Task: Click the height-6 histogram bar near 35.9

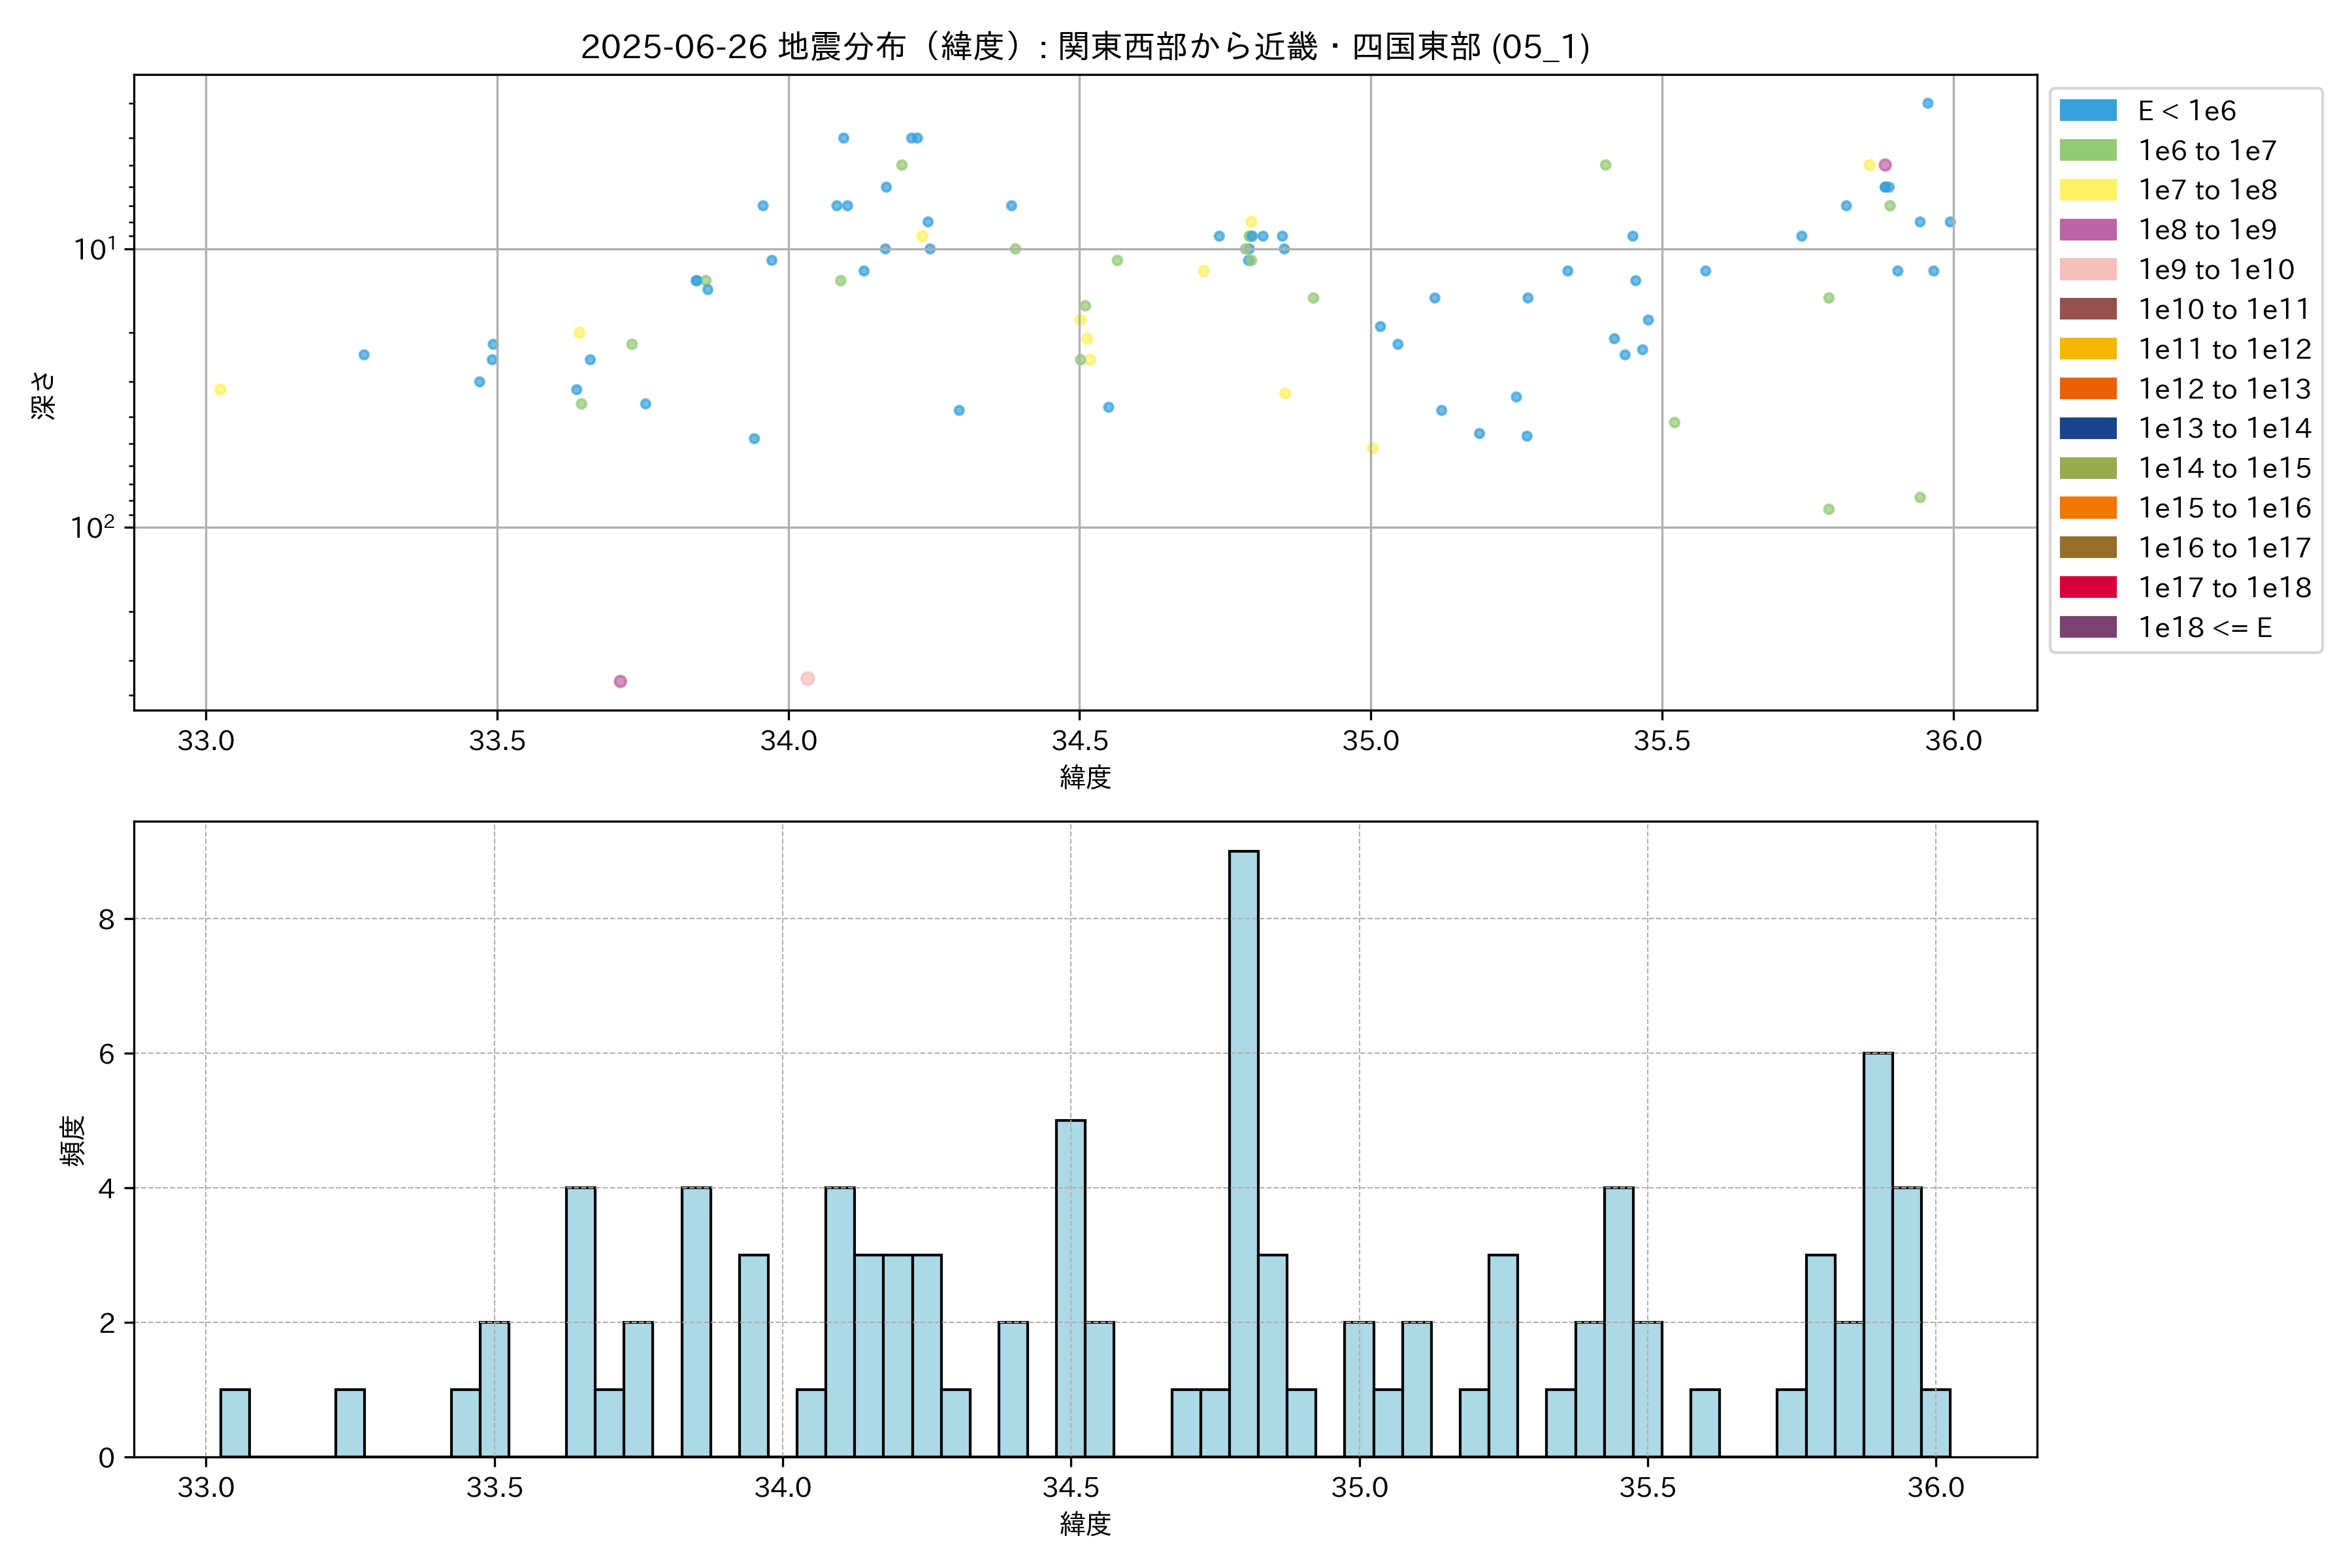Action: pyautogui.click(x=1877, y=1255)
